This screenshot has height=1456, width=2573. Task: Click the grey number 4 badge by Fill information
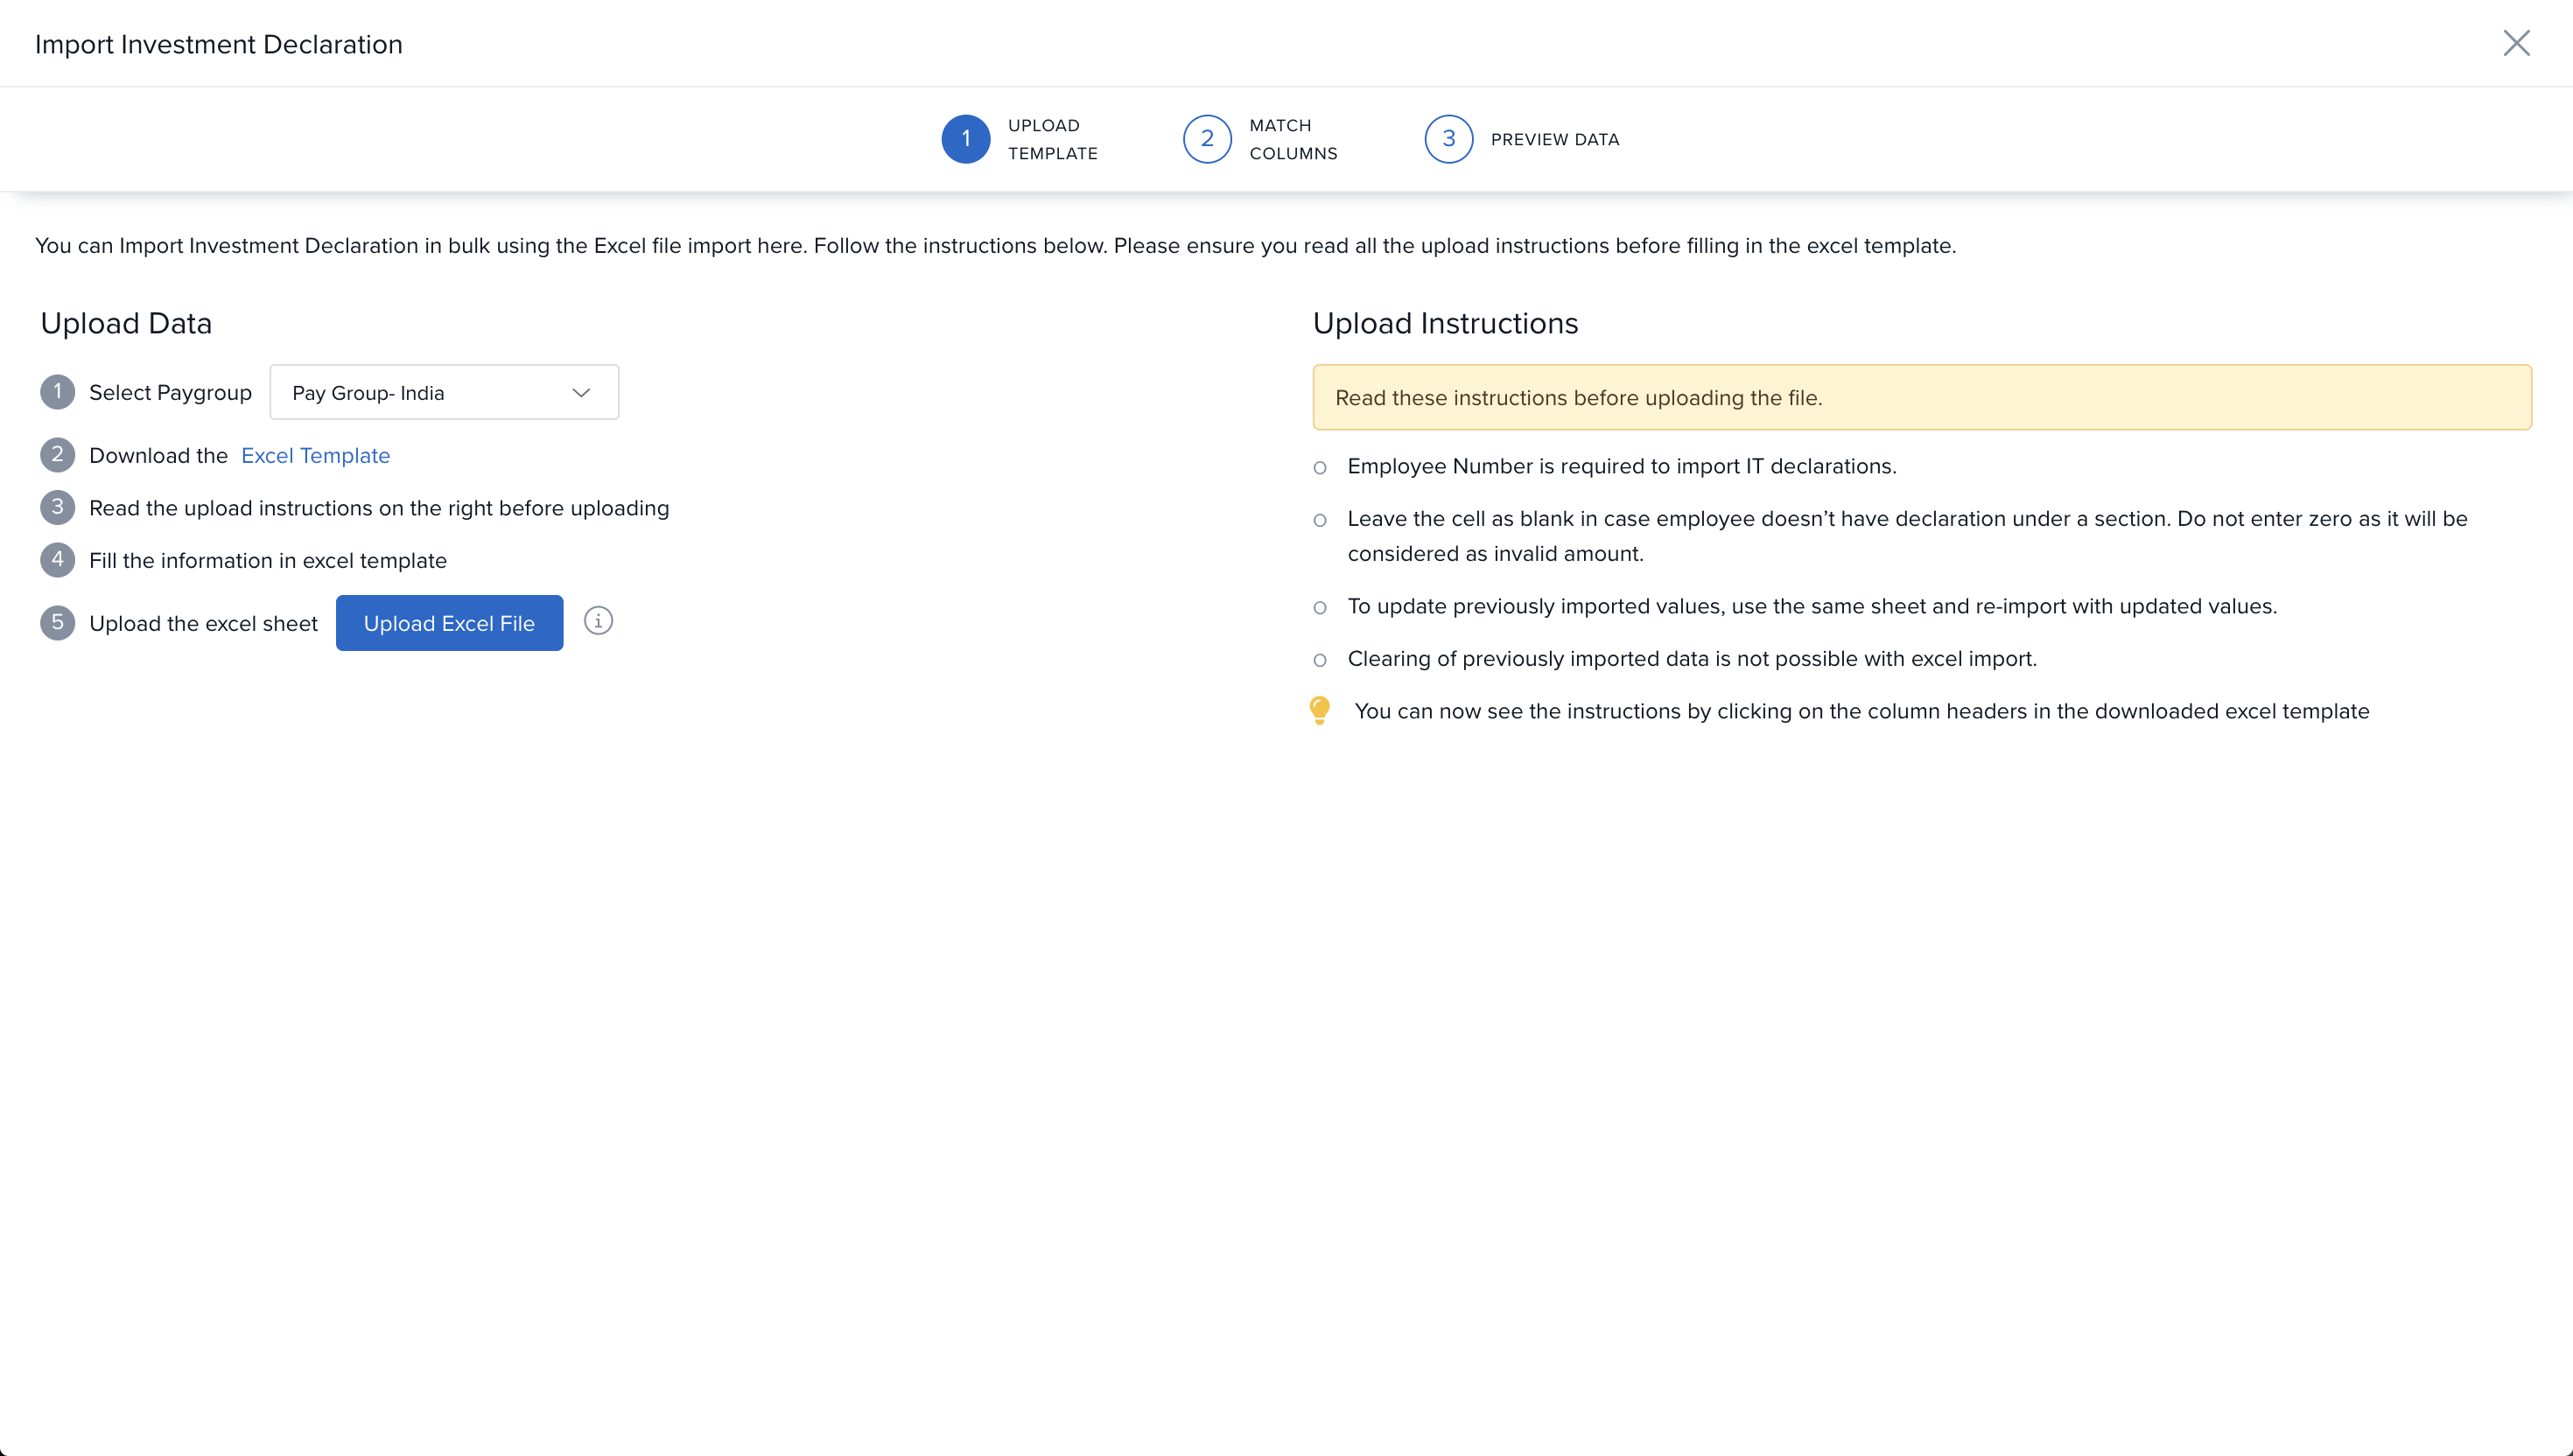point(57,560)
